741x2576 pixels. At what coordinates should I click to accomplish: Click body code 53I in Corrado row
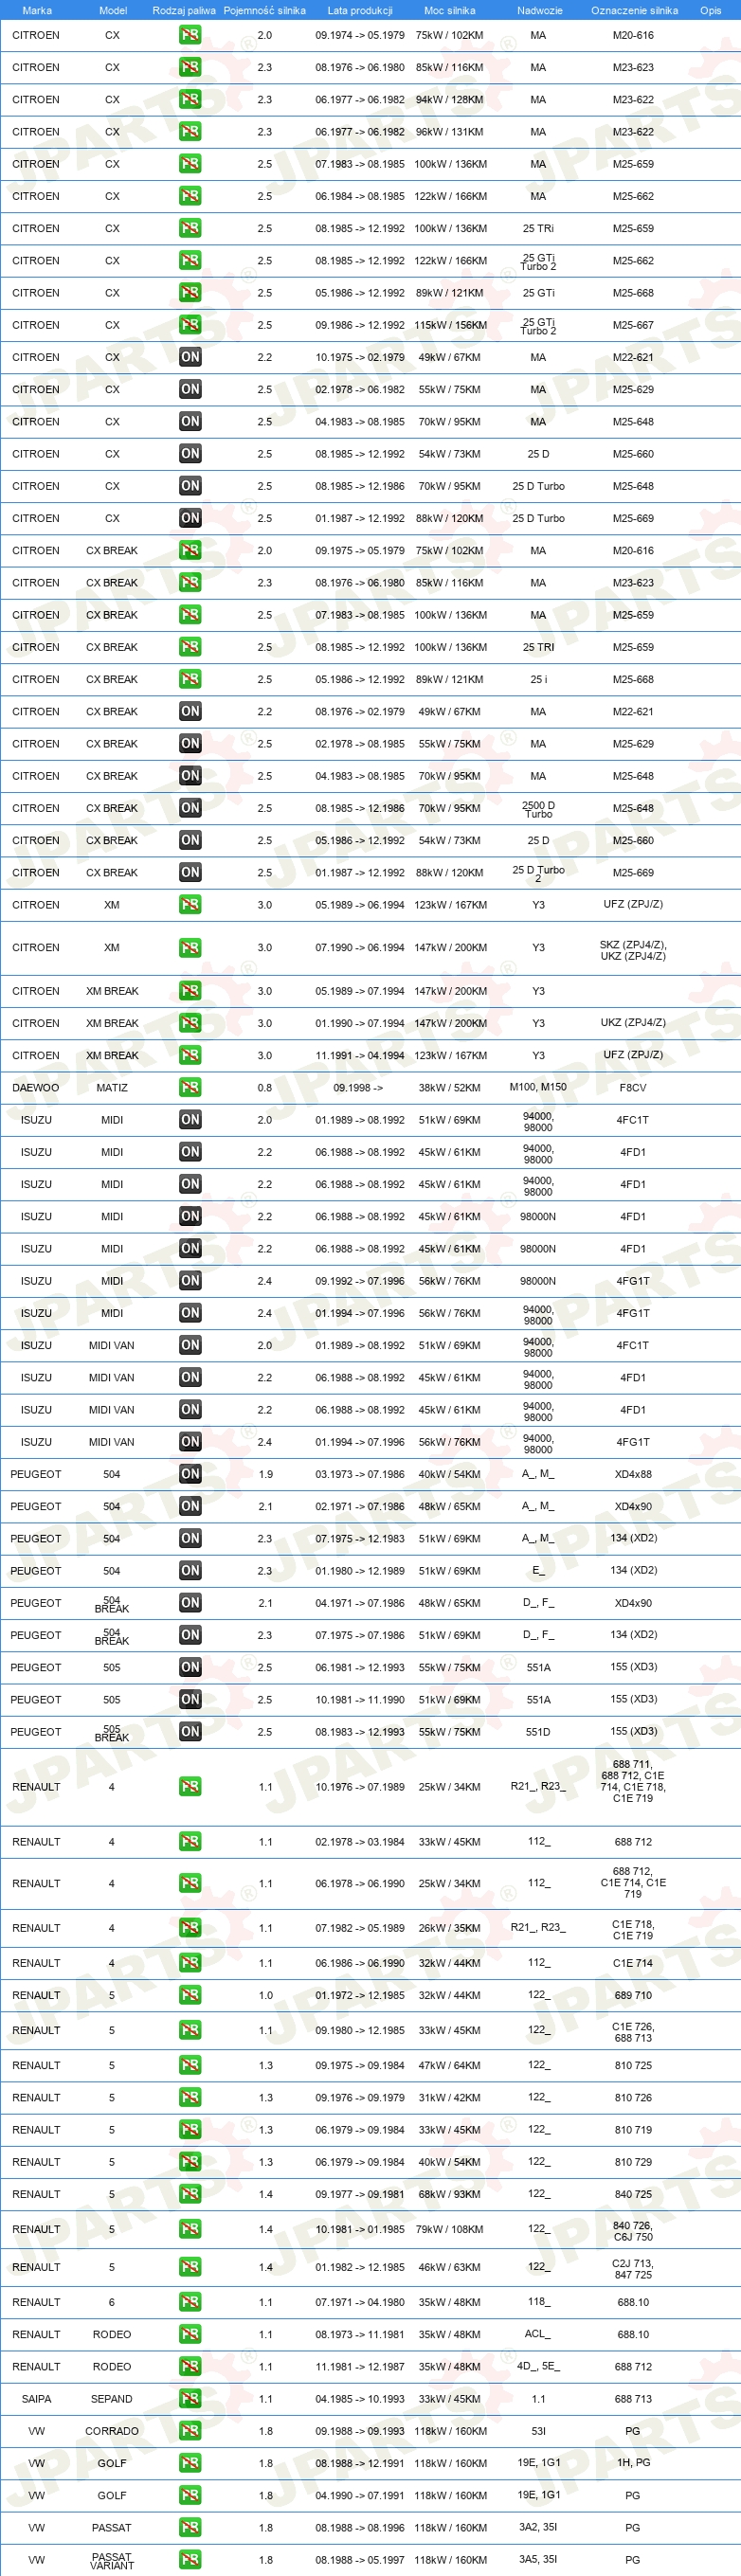[538, 2431]
